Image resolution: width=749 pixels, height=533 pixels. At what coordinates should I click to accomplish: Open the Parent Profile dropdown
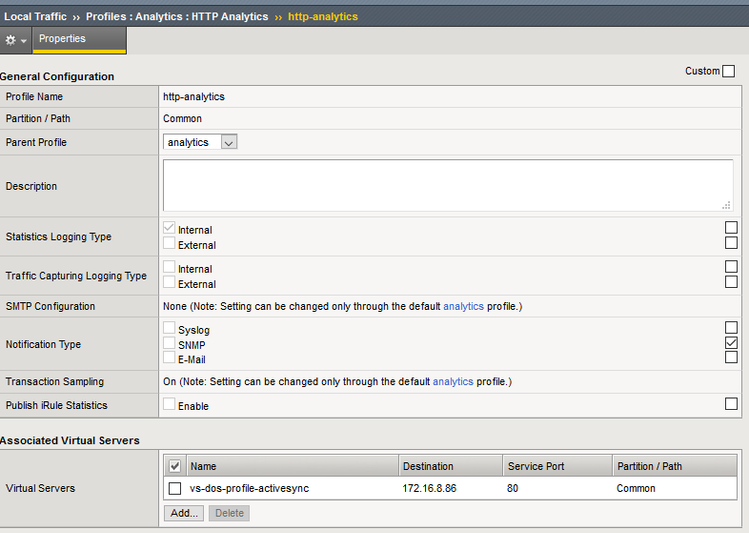tap(200, 142)
